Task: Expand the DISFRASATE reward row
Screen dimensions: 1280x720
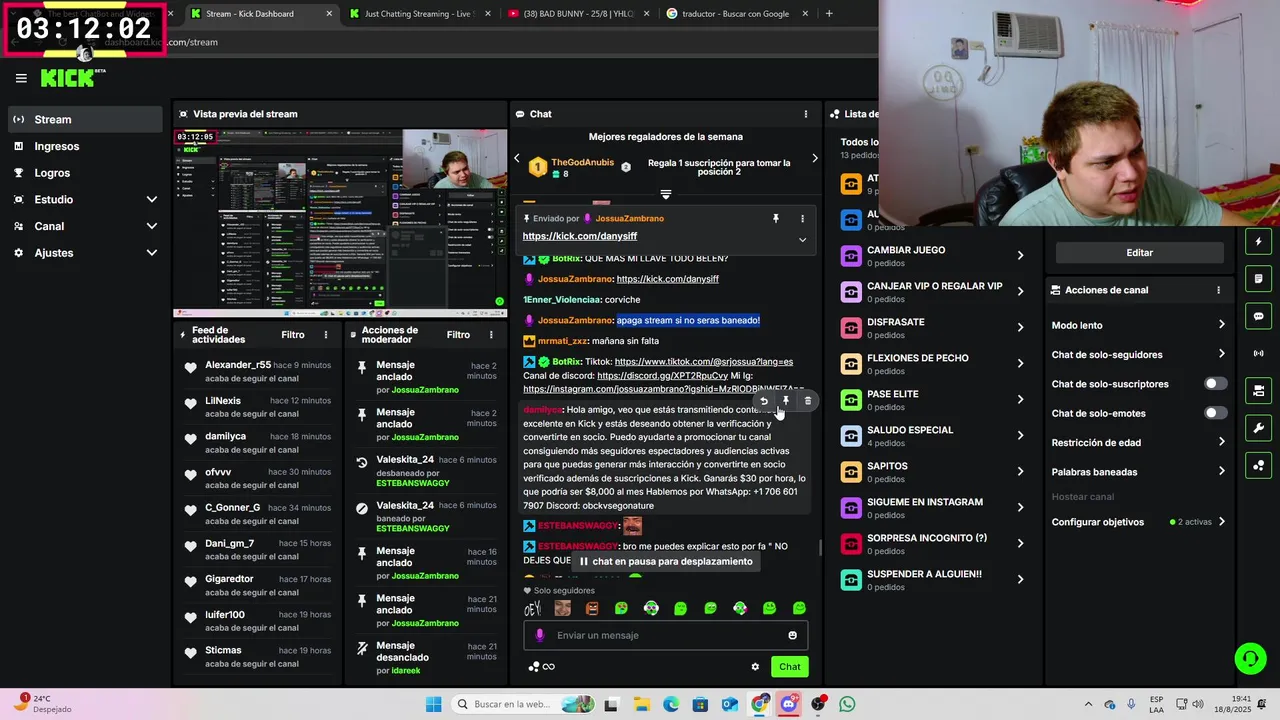Action: 932,327
